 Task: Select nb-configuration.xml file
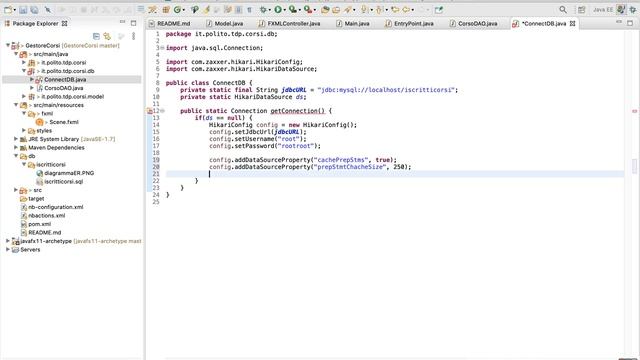click(x=56, y=207)
